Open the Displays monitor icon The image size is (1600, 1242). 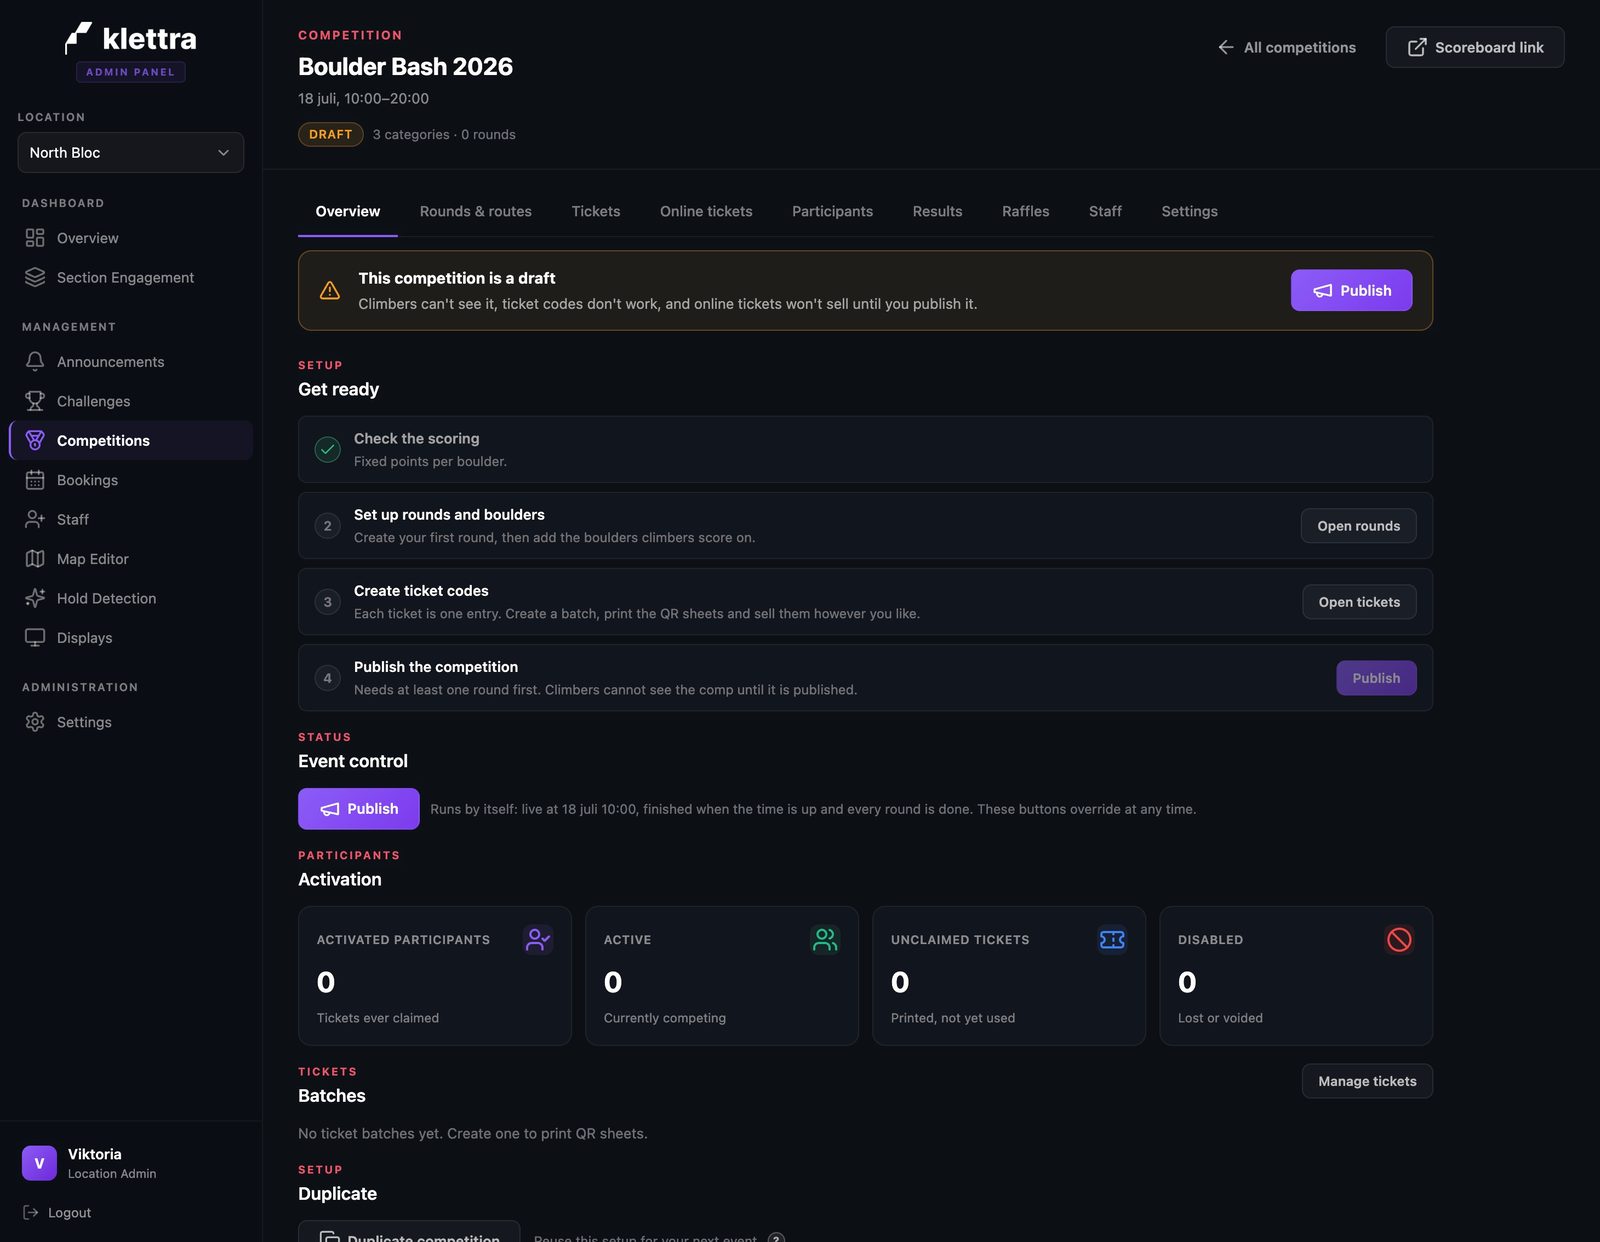(35, 638)
